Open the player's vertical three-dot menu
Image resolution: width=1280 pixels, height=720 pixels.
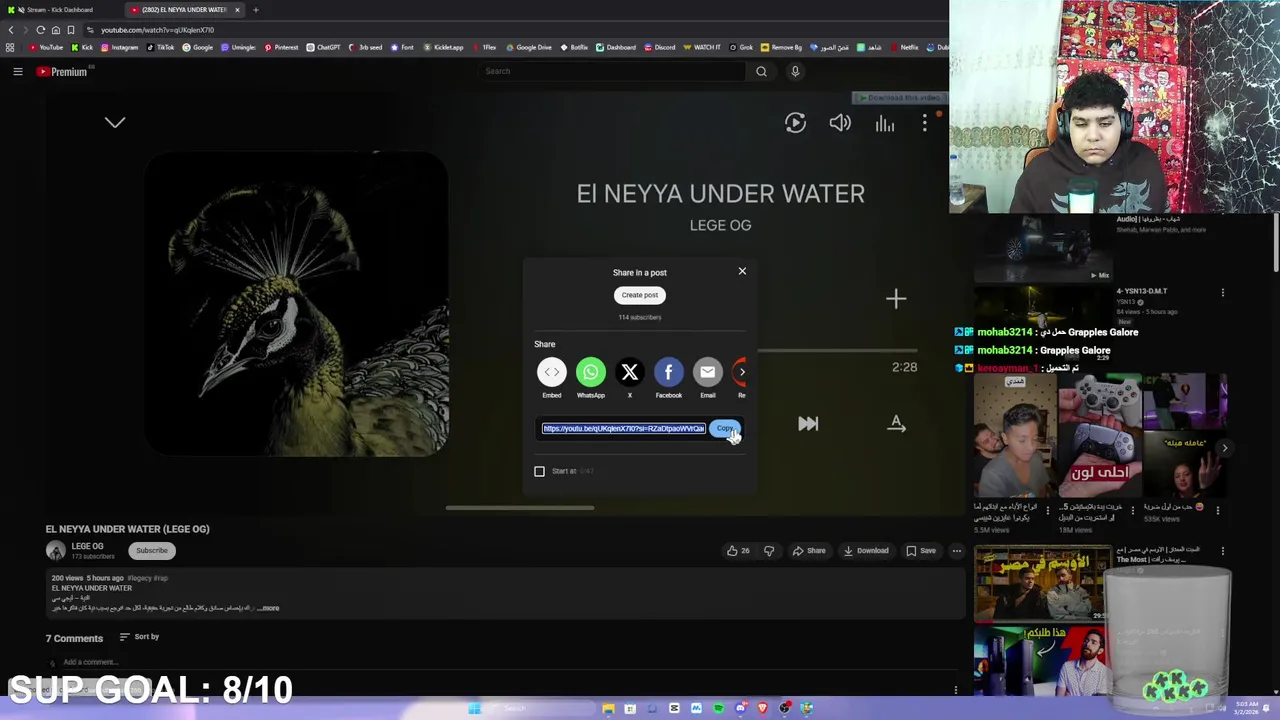point(925,123)
